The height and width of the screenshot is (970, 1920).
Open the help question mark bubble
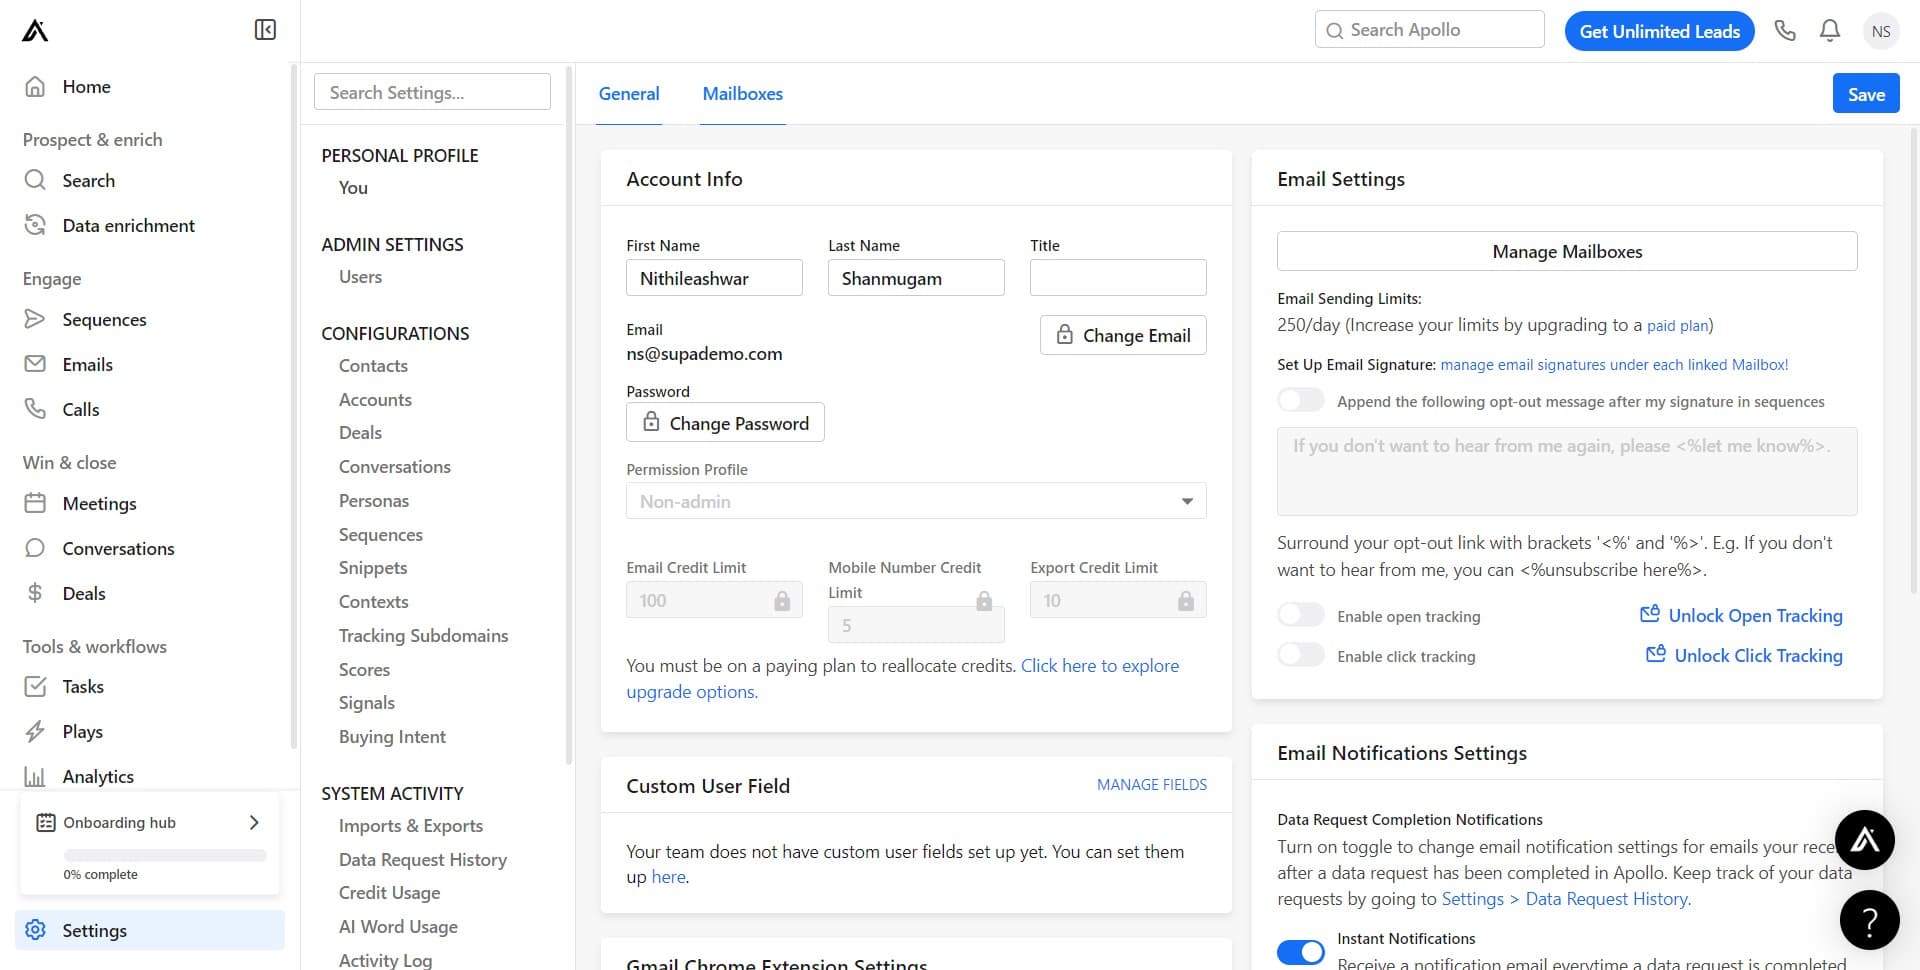(x=1870, y=919)
